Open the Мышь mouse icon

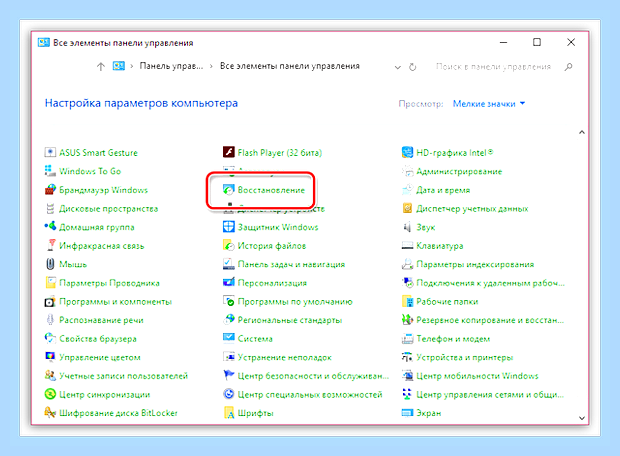coord(50,264)
